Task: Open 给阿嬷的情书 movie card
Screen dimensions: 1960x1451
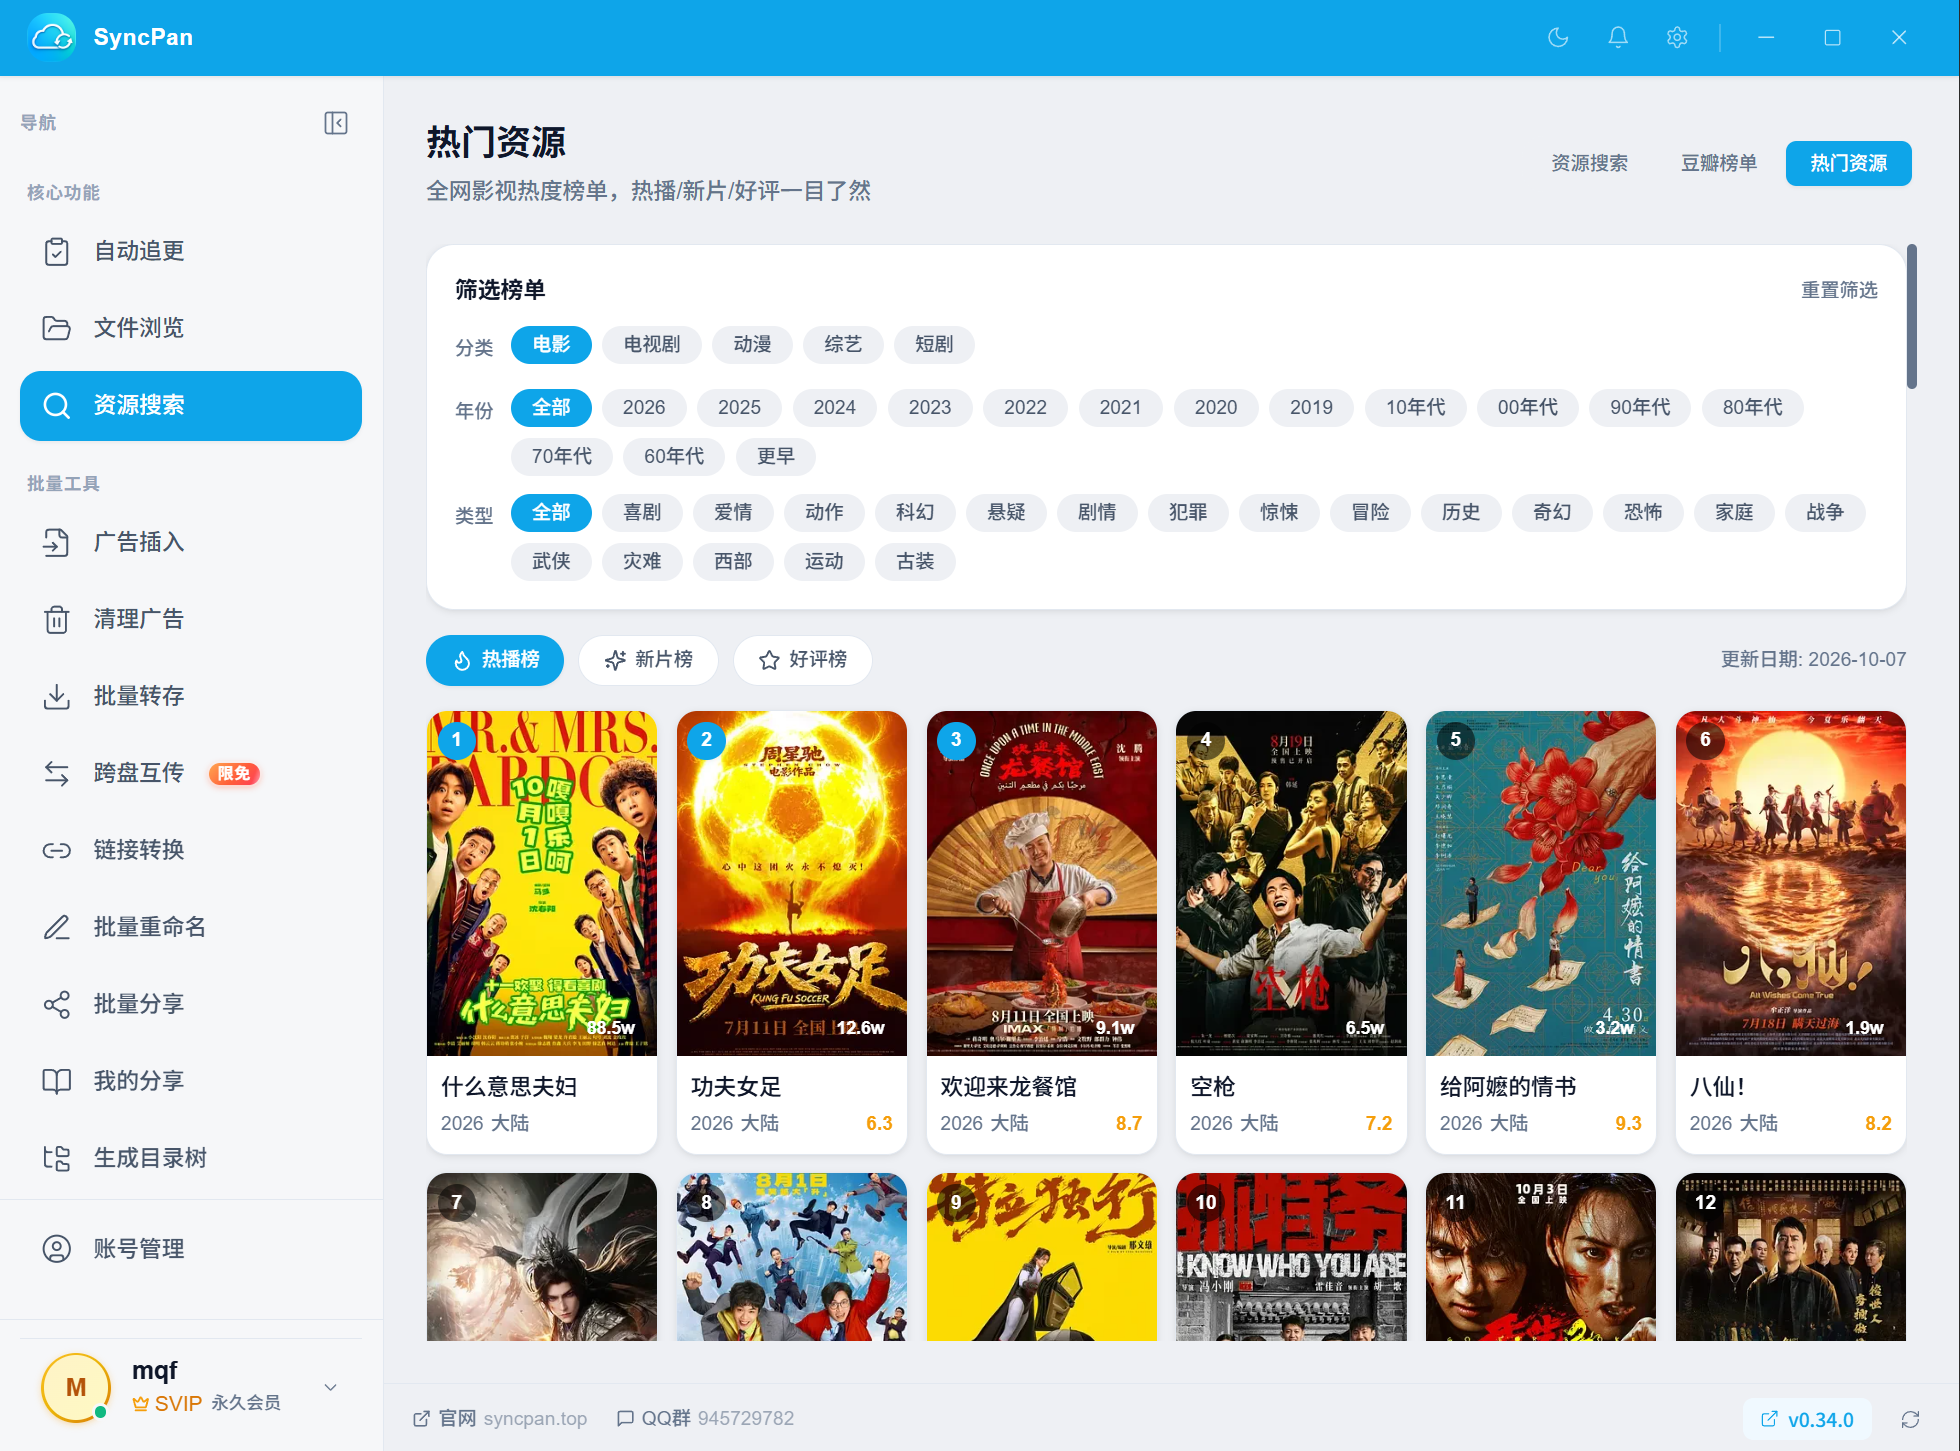Action: coord(1541,932)
